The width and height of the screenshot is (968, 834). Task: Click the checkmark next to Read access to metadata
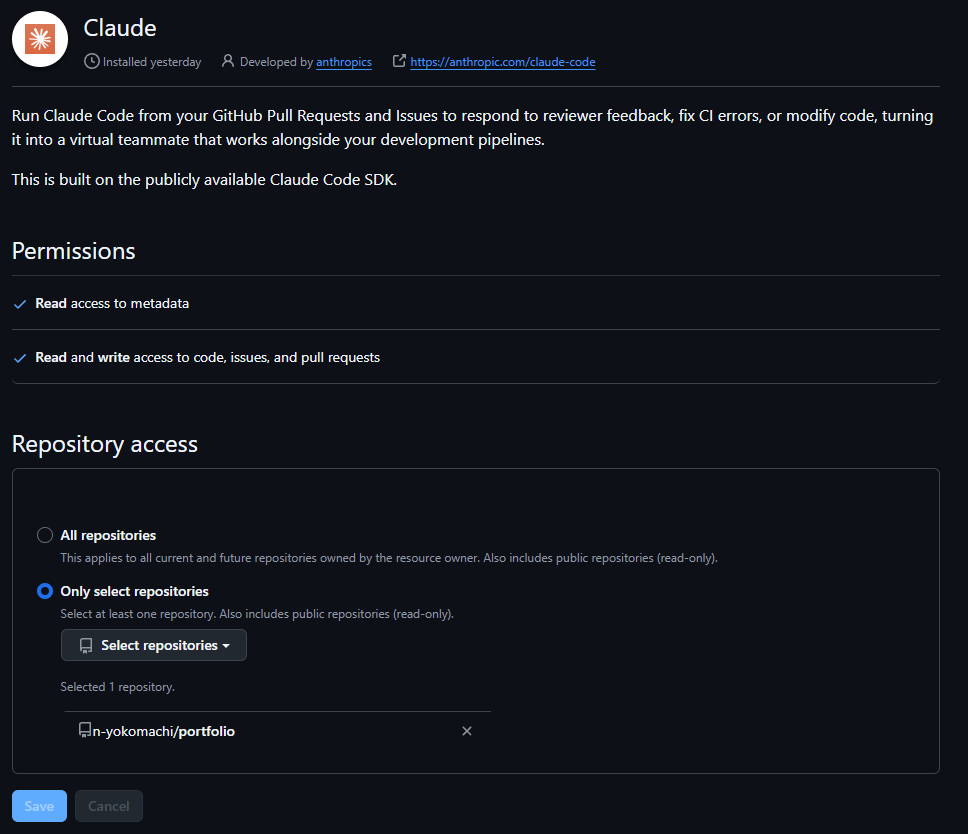[20, 304]
